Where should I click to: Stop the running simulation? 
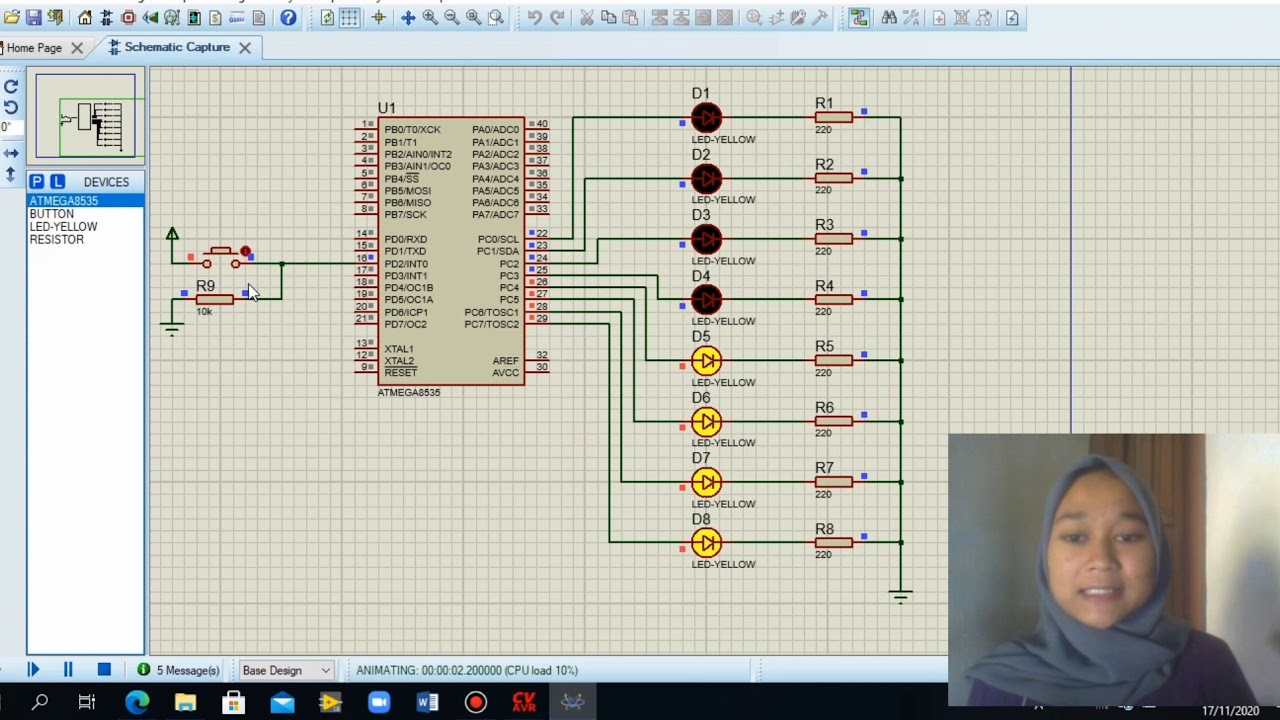click(104, 670)
